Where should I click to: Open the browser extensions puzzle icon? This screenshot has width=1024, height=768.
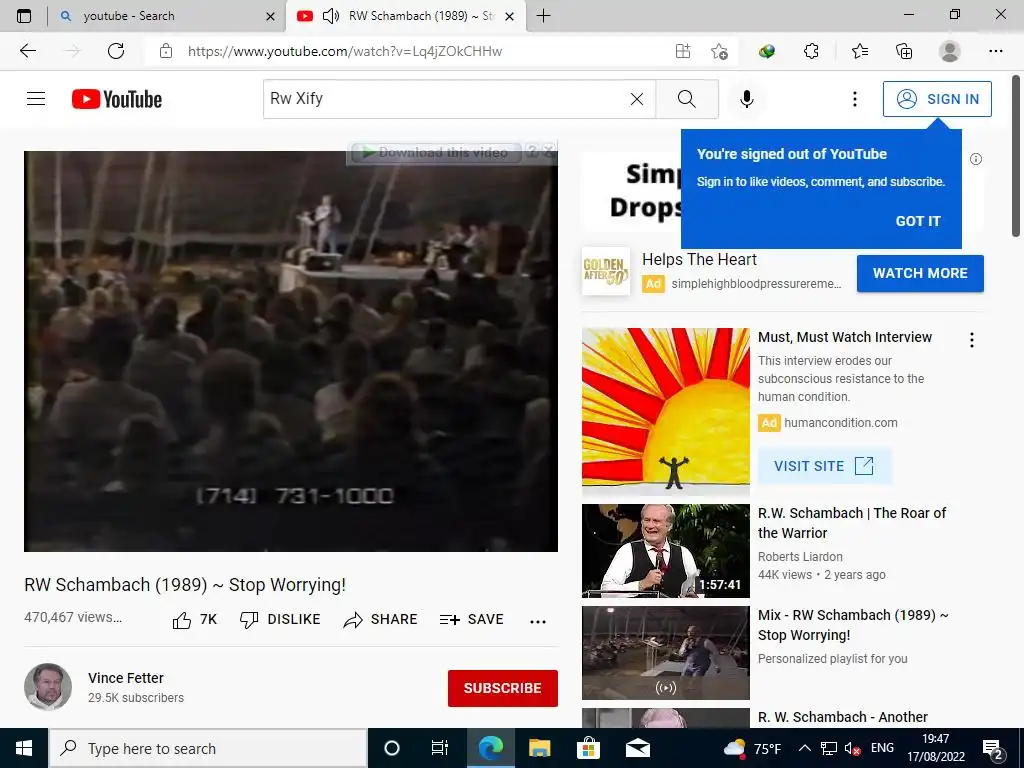tap(811, 51)
